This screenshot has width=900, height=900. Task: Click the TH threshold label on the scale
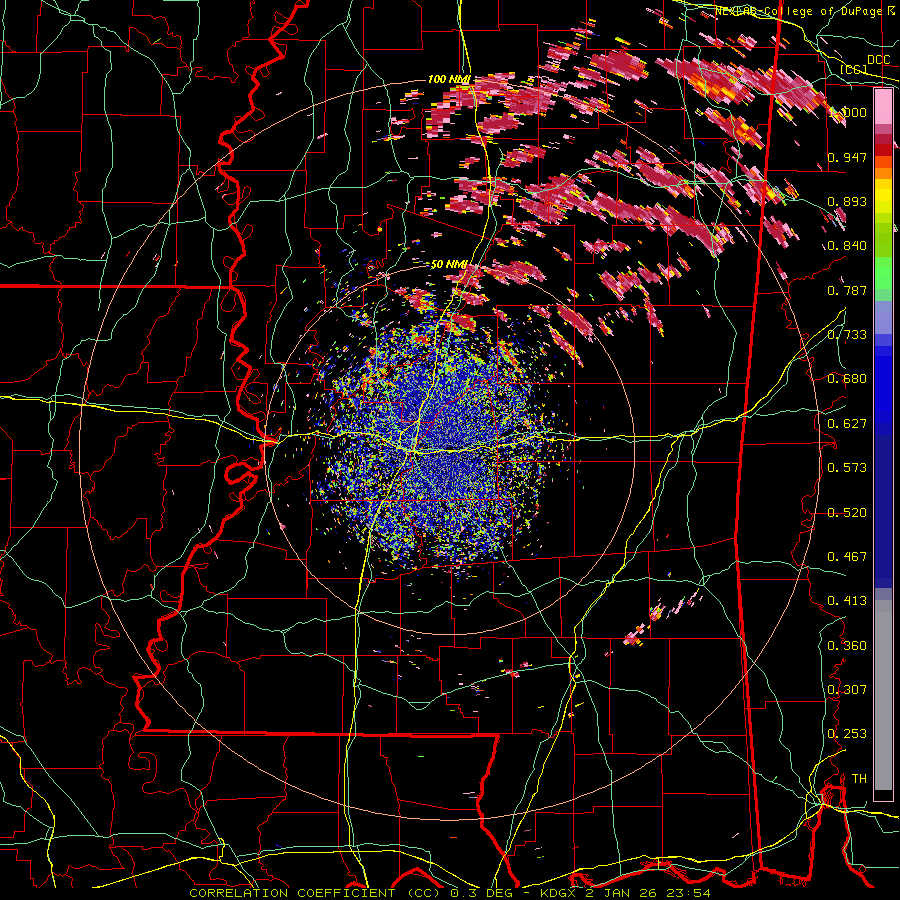(859, 779)
